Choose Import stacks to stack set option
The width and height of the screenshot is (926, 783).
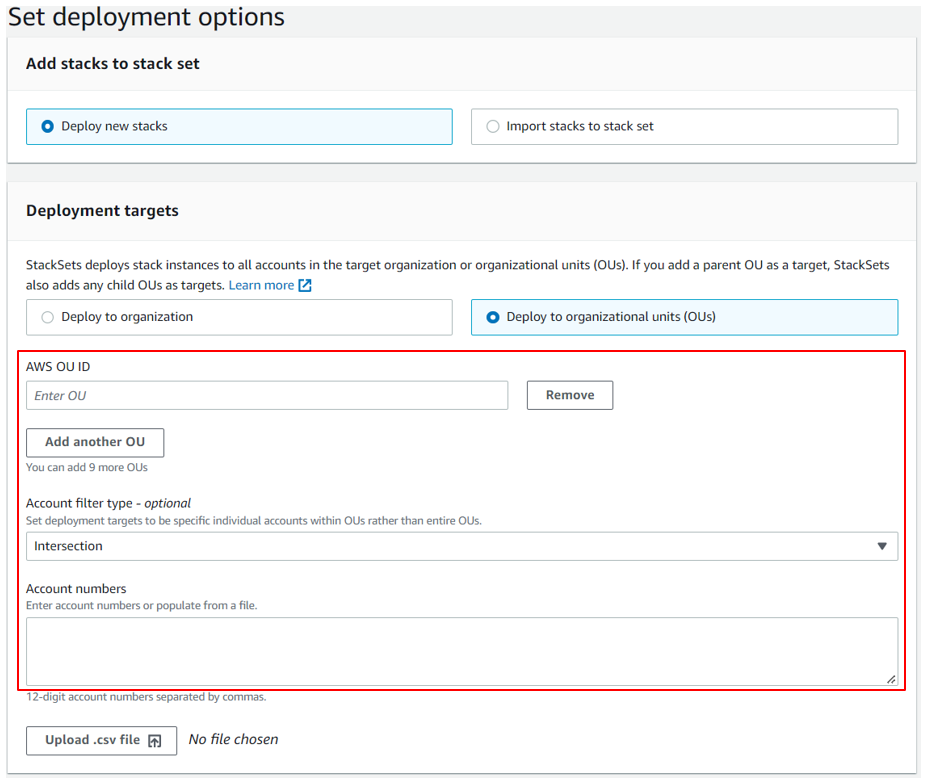tap(491, 126)
